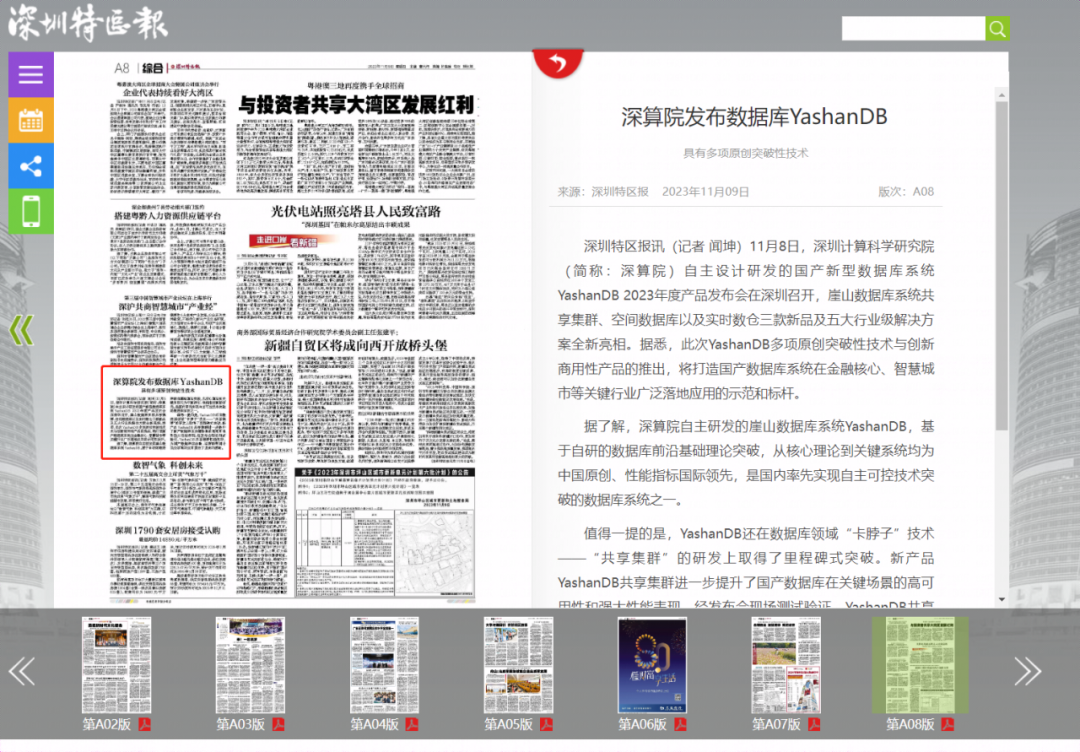Open article 搭建粤黔人力资源供应链平台
The width and height of the screenshot is (1080, 752).
pos(168,216)
